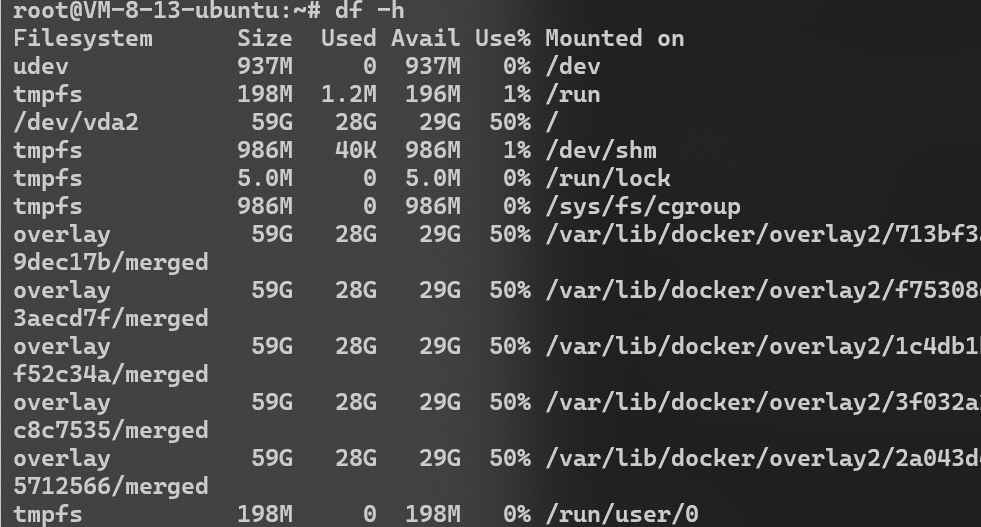Click the overlay2/713bf3 docker path
The height and width of the screenshot is (527, 981).
coord(763,235)
